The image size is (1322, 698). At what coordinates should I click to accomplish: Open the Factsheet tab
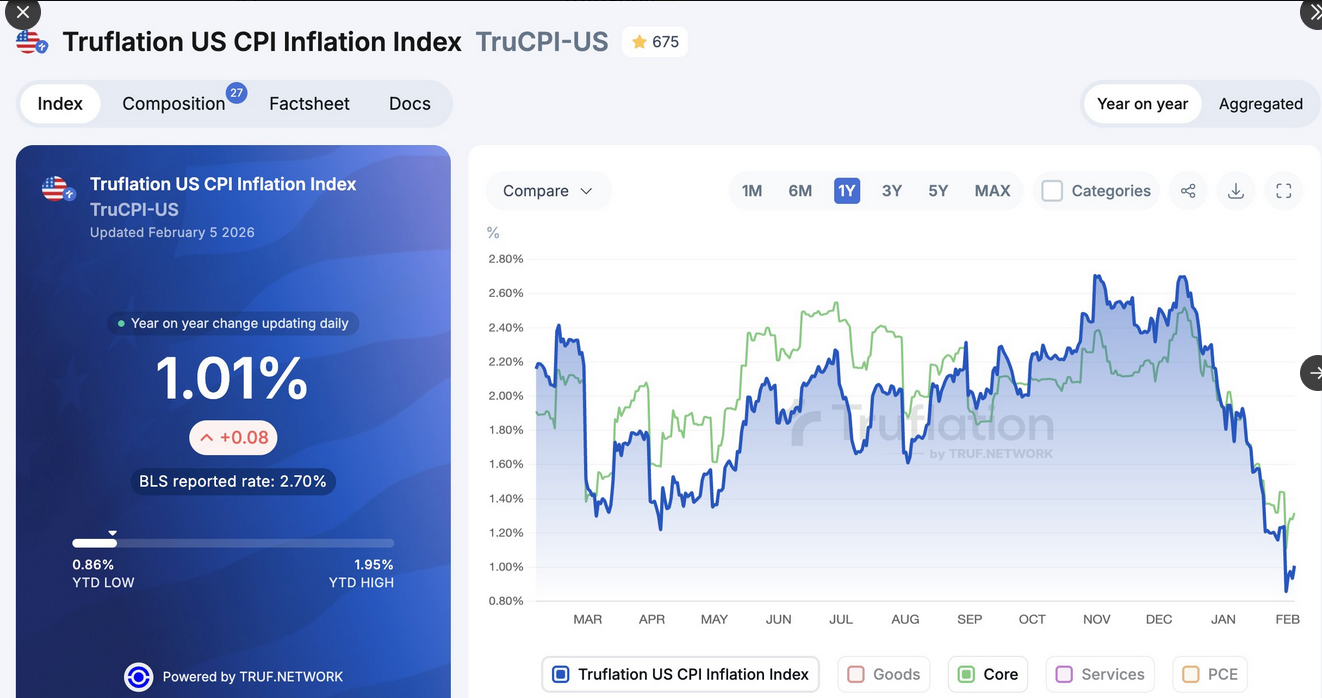[x=309, y=104]
